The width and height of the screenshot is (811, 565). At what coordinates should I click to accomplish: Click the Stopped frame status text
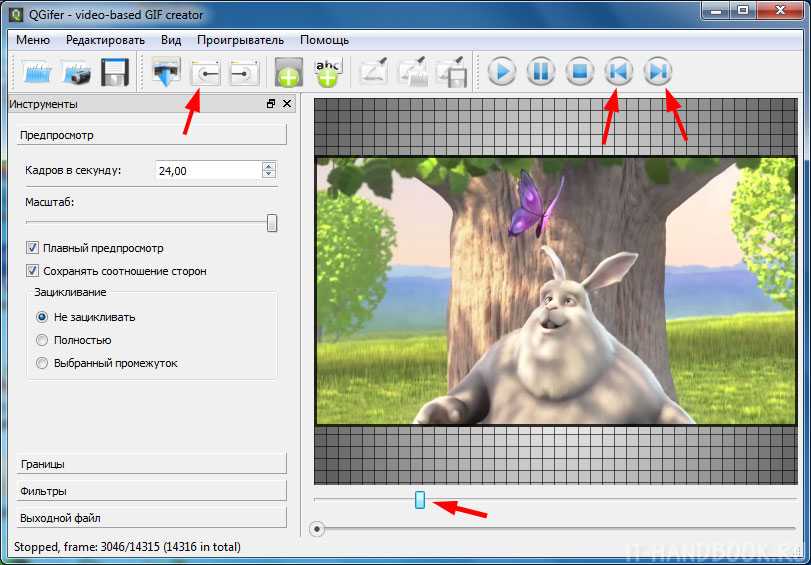[x=127, y=546]
